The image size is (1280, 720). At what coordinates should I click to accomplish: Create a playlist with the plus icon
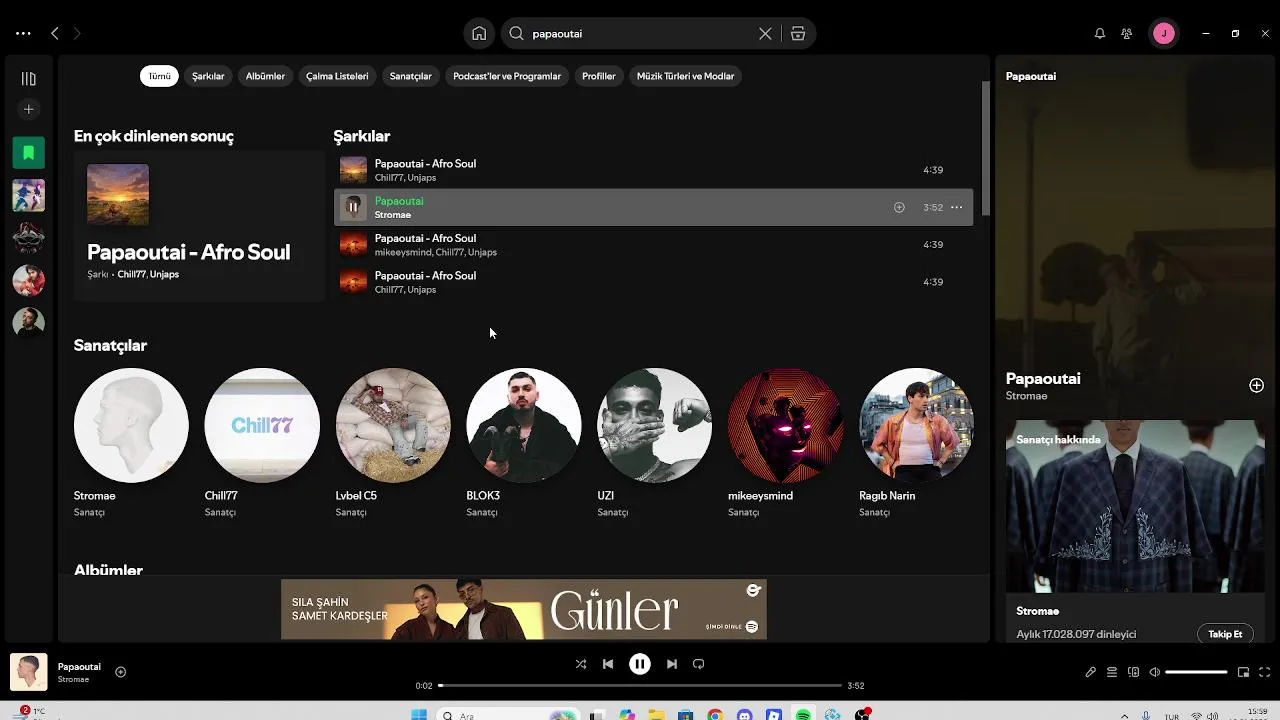tap(29, 109)
